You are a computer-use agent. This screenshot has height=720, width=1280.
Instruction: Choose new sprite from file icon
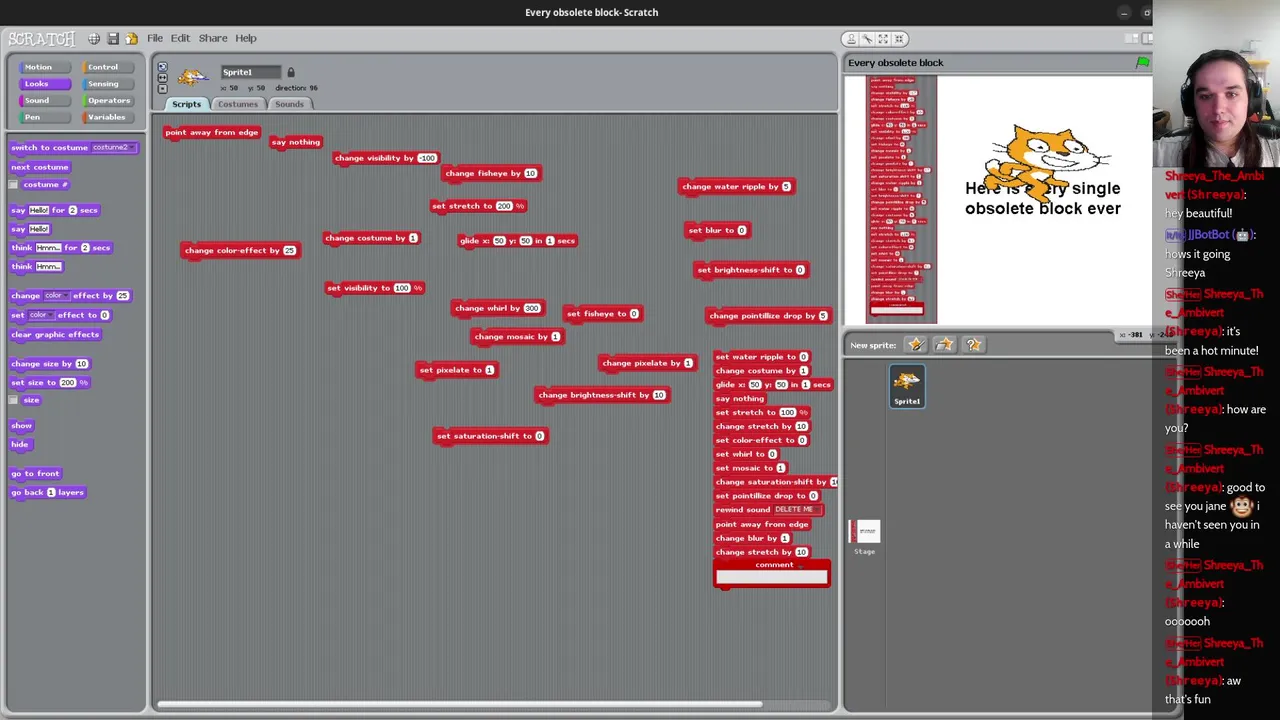[944, 345]
